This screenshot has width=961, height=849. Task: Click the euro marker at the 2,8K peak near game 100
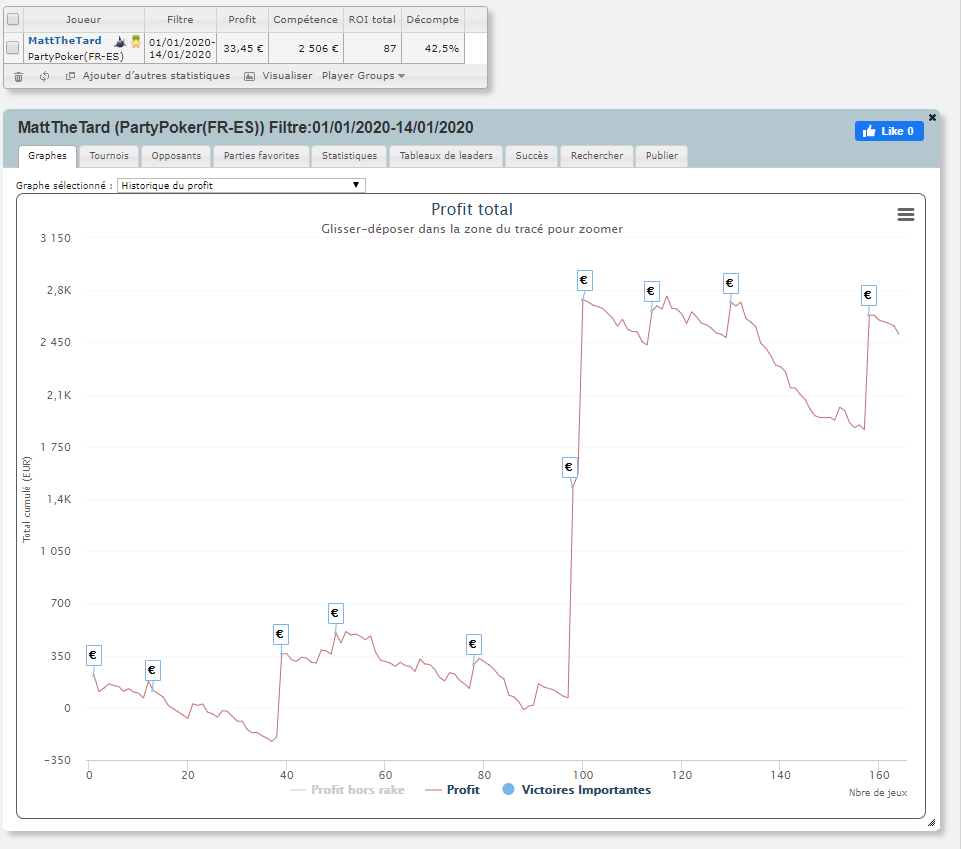(x=584, y=280)
